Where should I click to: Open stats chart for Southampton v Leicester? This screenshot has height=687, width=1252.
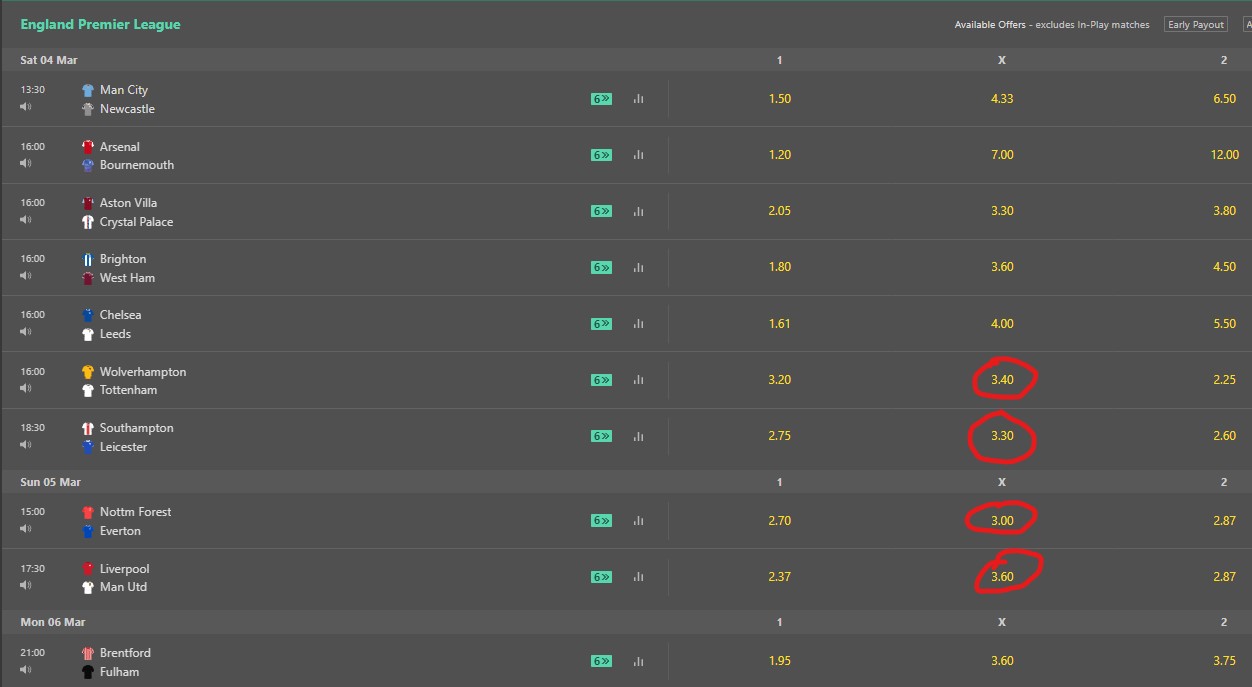pyautogui.click(x=638, y=436)
